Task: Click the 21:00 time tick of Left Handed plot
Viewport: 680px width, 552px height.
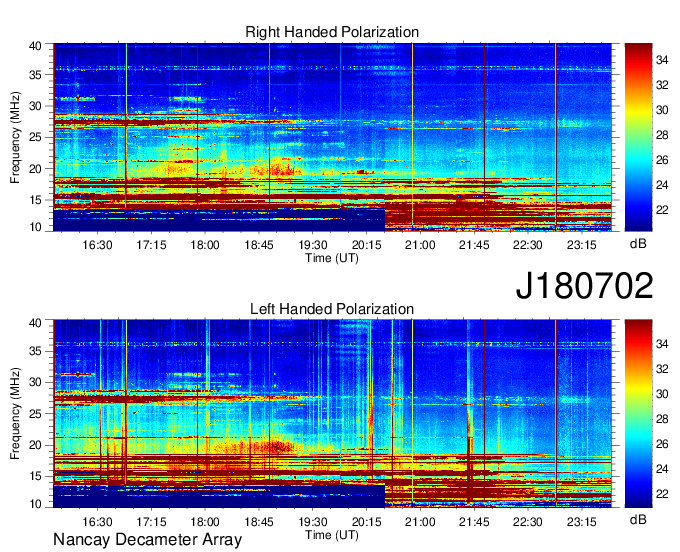Action: pyautogui.click(x=420, y=522)
